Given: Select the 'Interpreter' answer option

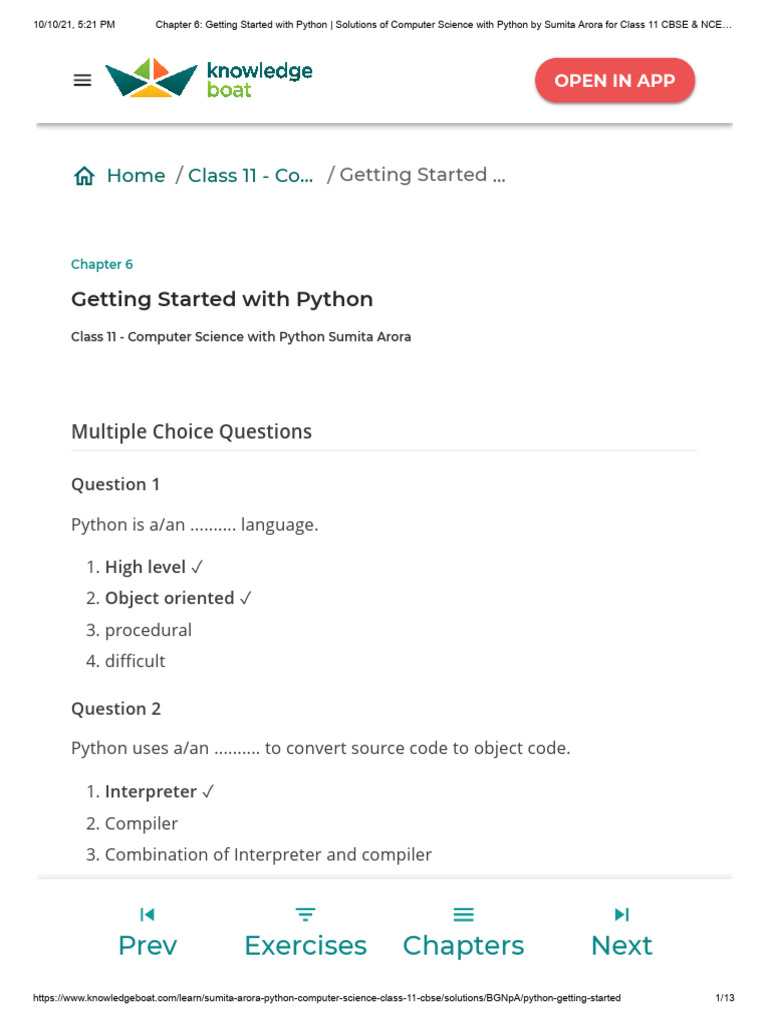Looking at the screenshot, I should pos(151,791).
